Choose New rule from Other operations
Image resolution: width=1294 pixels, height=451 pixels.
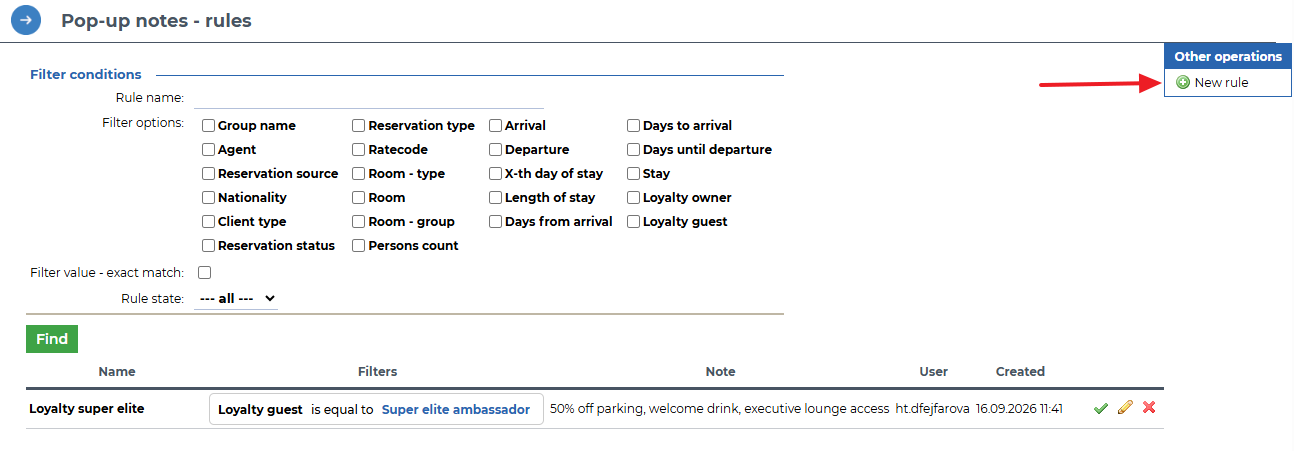(x=1221, y=83)
